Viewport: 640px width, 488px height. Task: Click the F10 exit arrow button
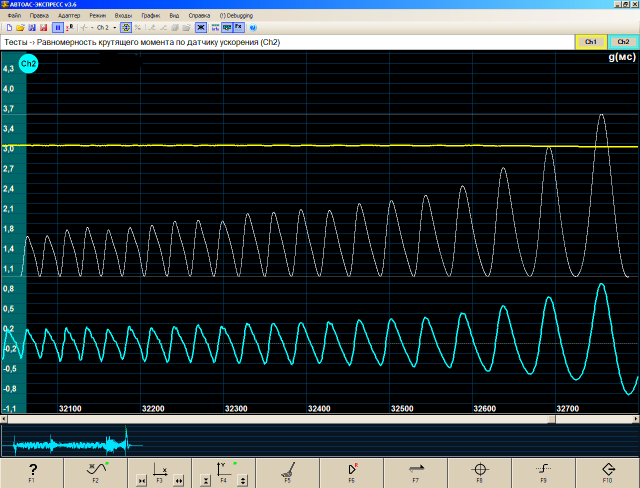click(x=607, y=471)
